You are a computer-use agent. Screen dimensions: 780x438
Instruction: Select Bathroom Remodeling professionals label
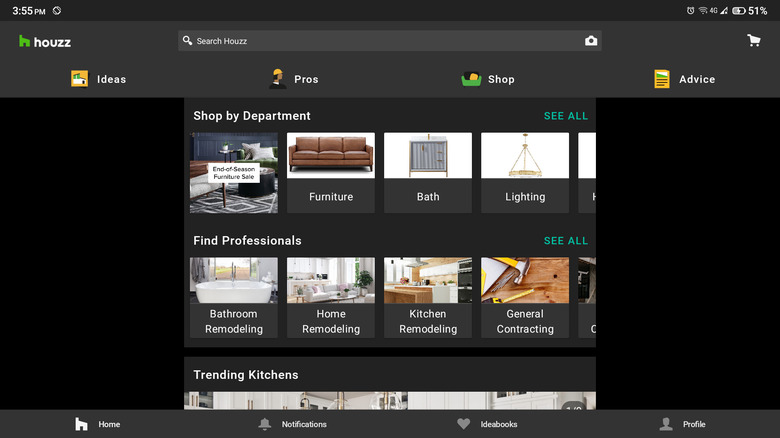tap(234, 322)
